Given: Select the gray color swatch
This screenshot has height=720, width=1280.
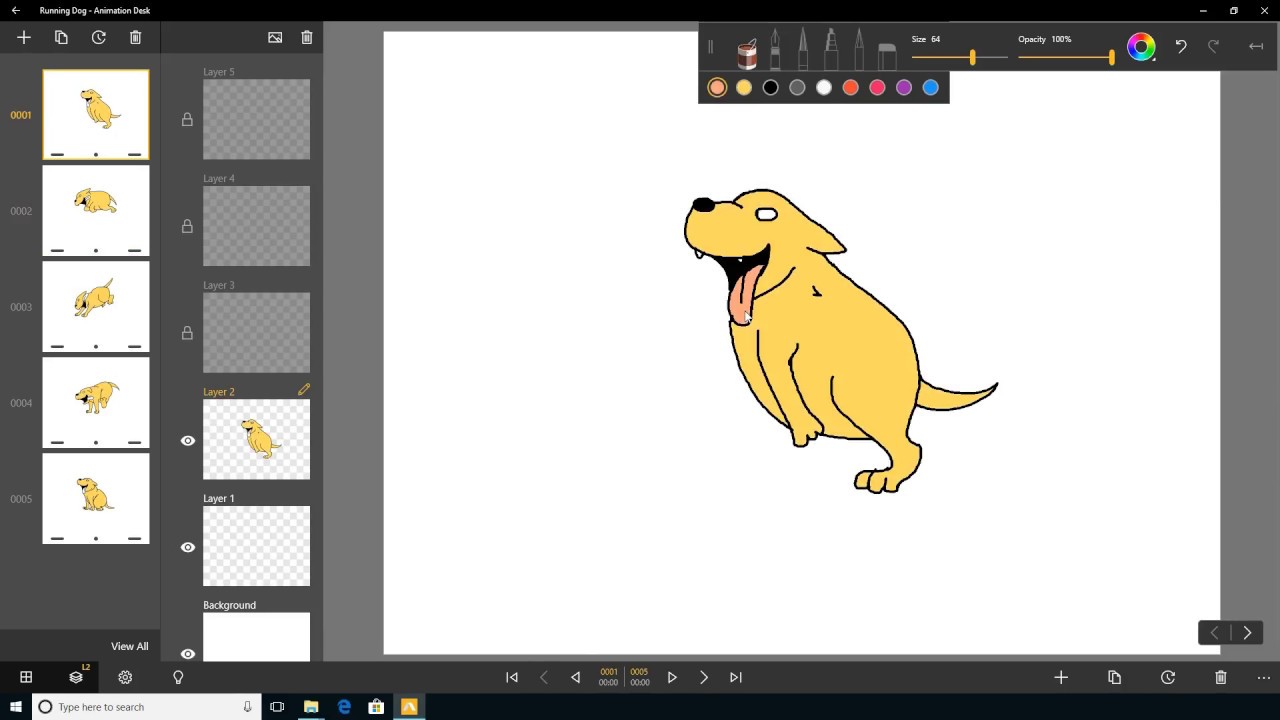Looking at the screenshot, I should [x=797, y=87].
